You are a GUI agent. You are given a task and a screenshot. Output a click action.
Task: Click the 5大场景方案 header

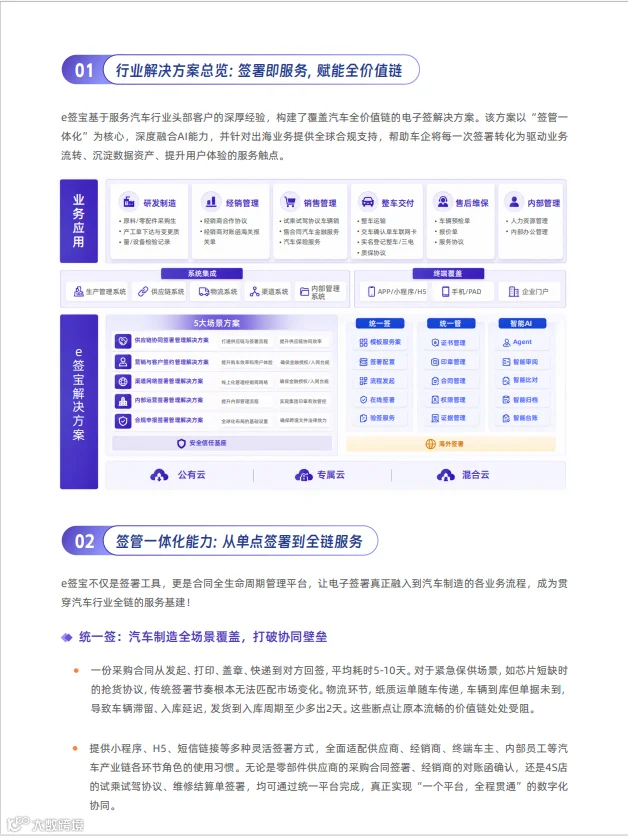[216, 323]
